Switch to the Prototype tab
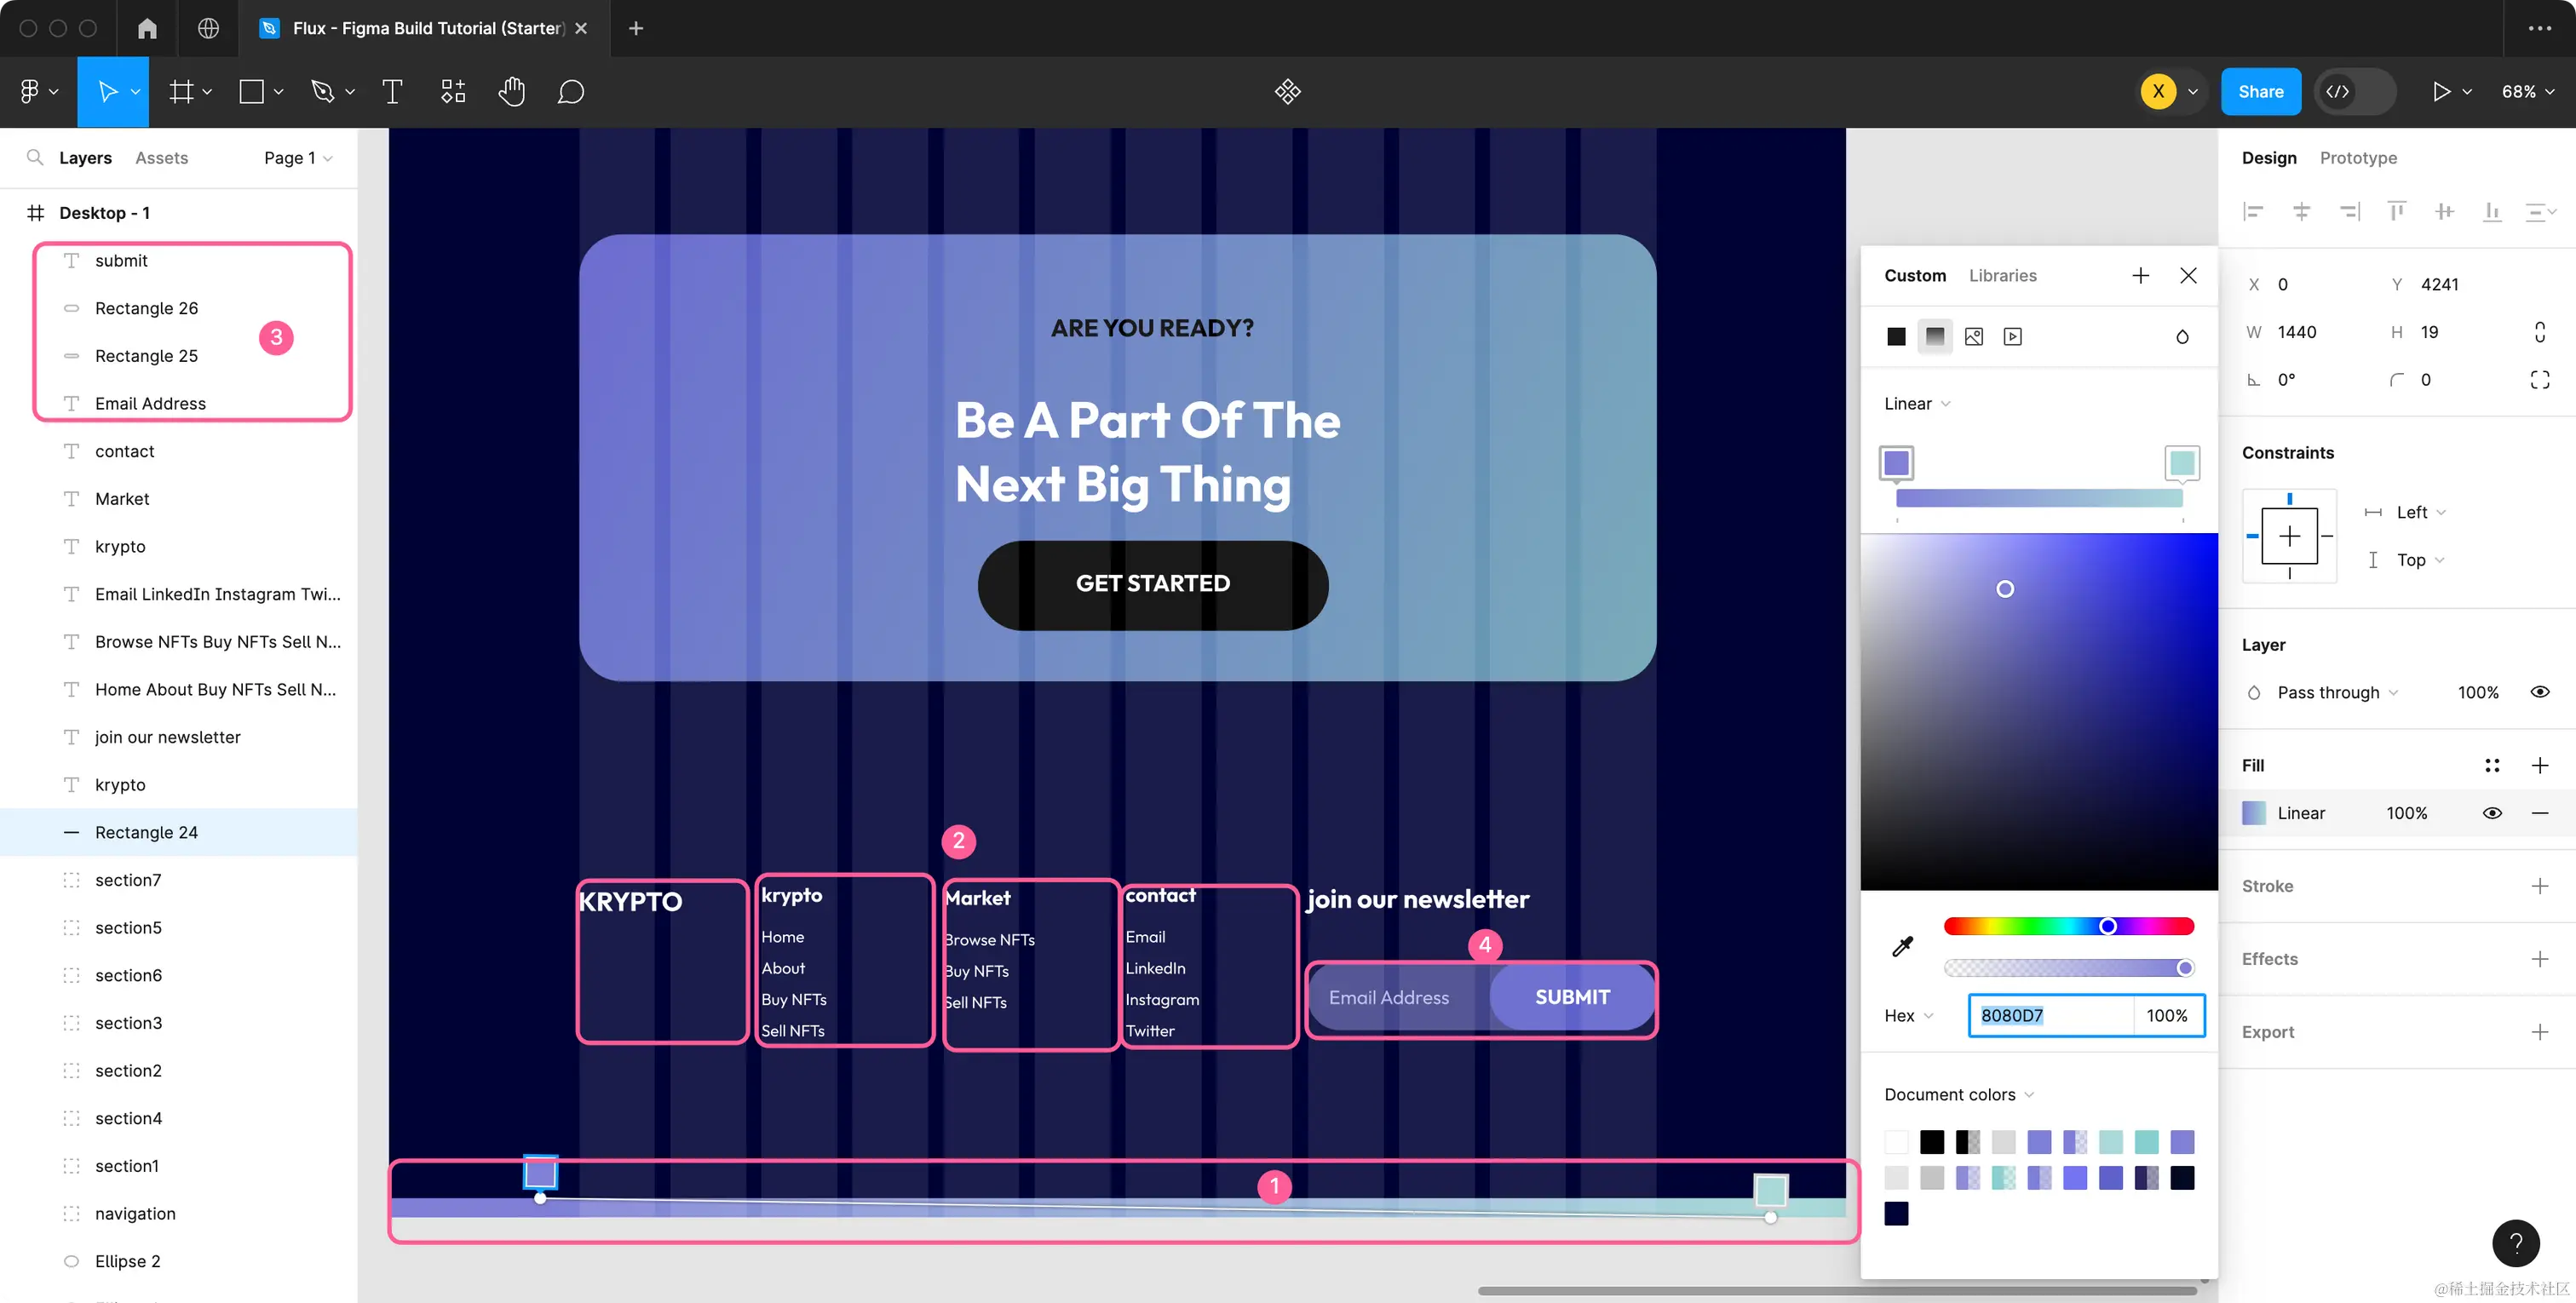The width and height of the screenshot is (2576, 1303). 2357,158
